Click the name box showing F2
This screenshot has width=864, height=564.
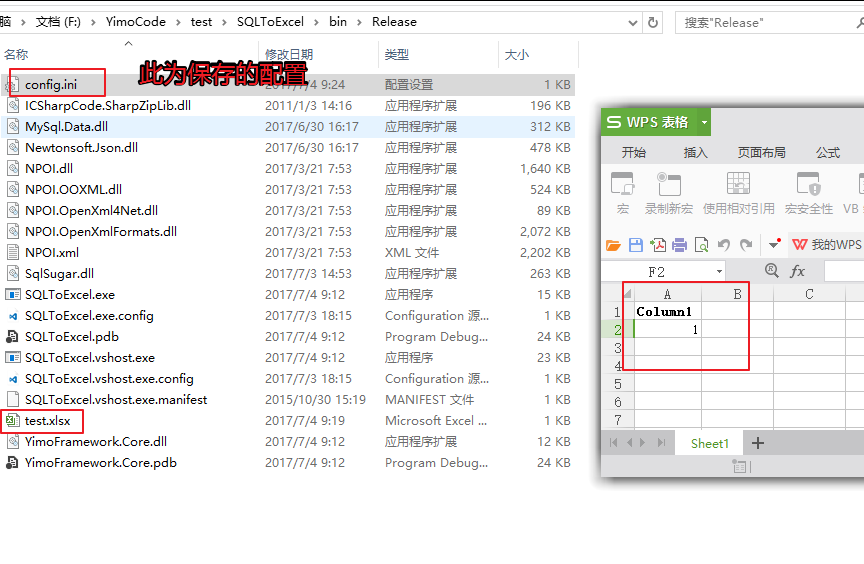coord(663,272)
